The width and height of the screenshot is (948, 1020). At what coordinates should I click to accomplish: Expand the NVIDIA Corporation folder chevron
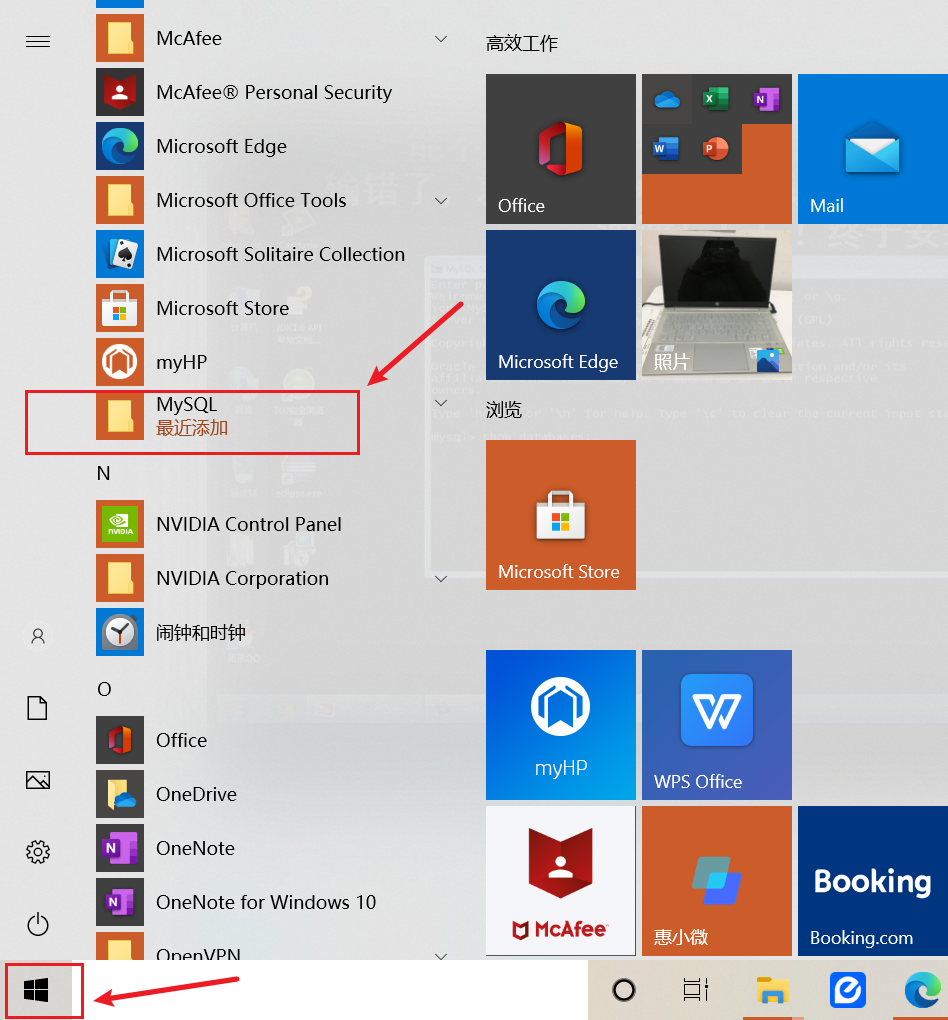pos(441,579)
